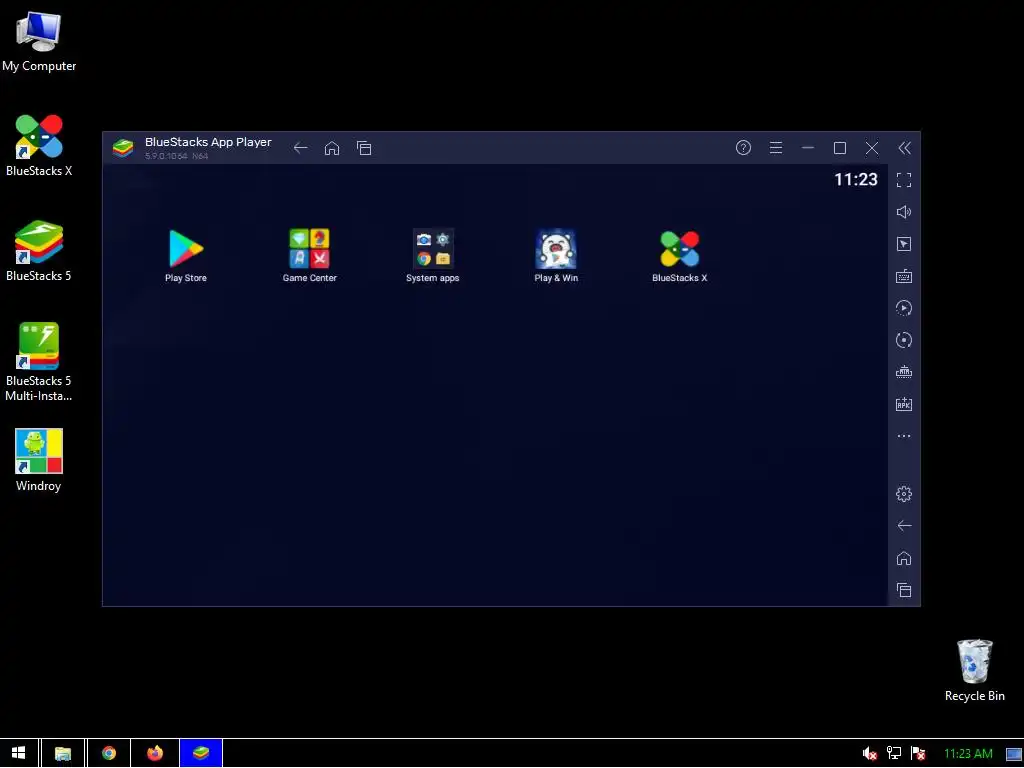Image resolution: width=1024 pixels, height=768 pixels.
Task: Click the 11:23 clock inside BlueStacks
Action: [x=856, y=180]
